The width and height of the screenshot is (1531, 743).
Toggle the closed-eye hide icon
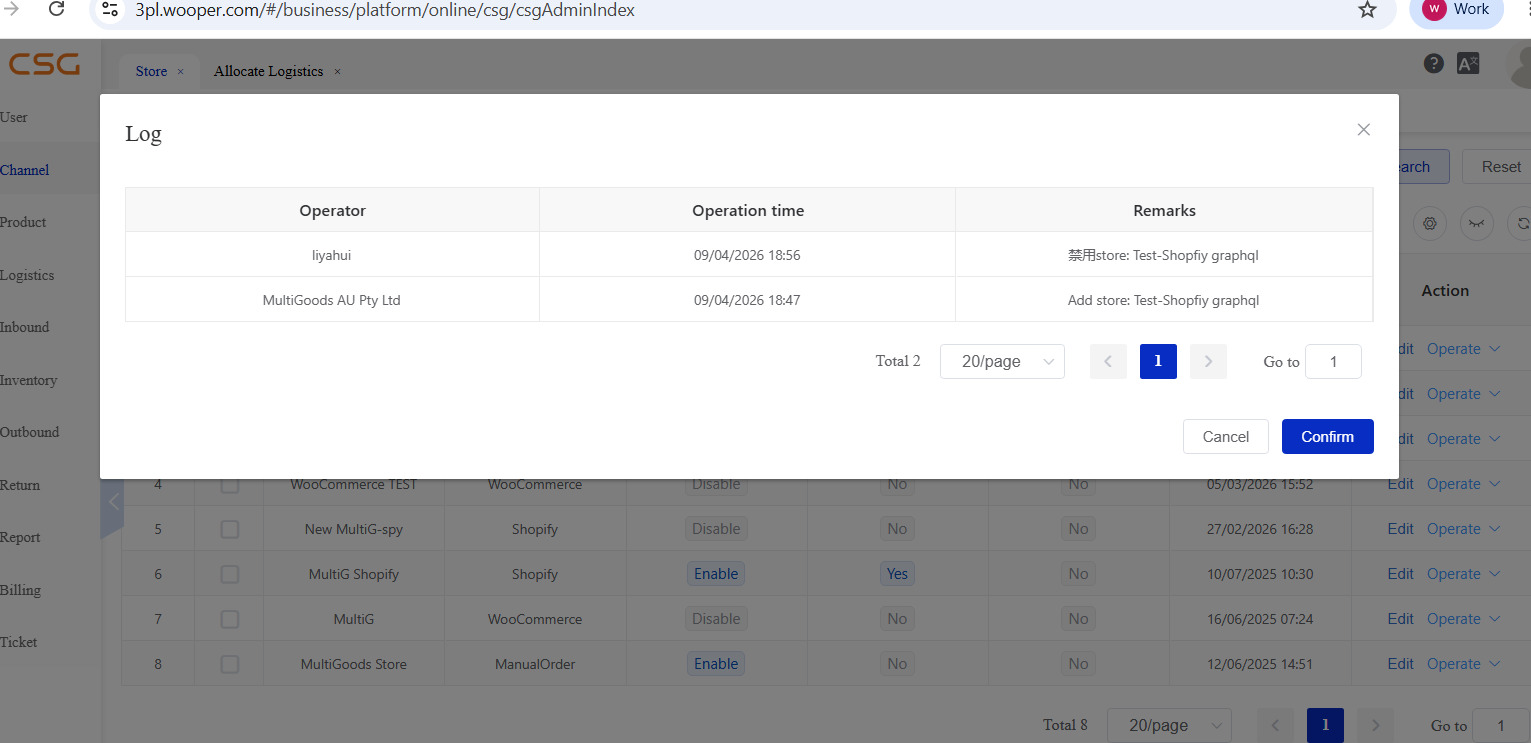[x=1475, y=224]
